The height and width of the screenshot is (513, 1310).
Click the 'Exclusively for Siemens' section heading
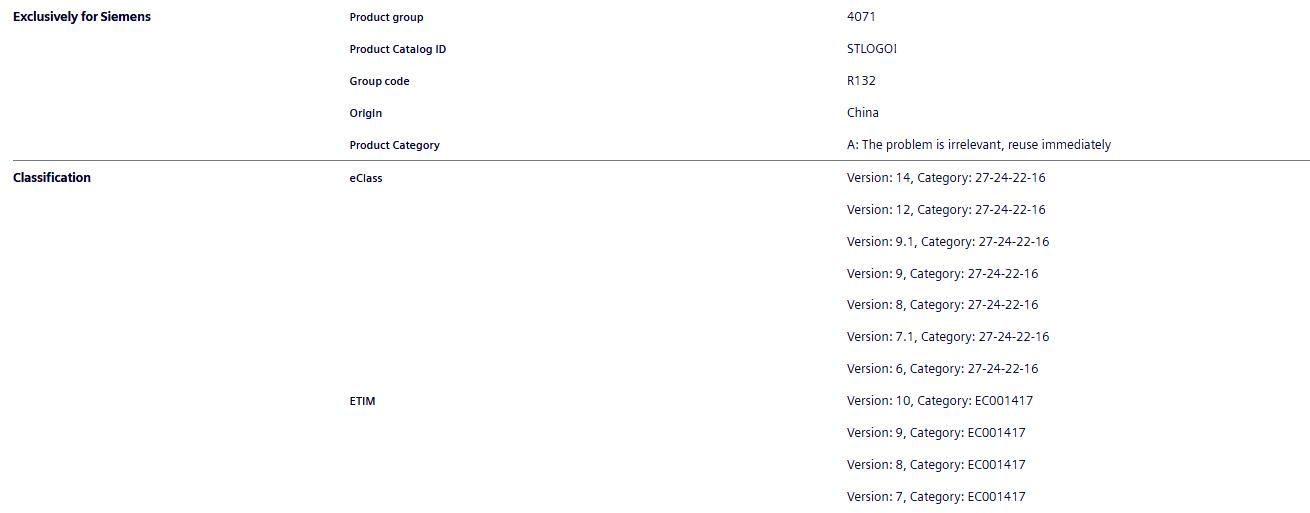tap(82, 17)
